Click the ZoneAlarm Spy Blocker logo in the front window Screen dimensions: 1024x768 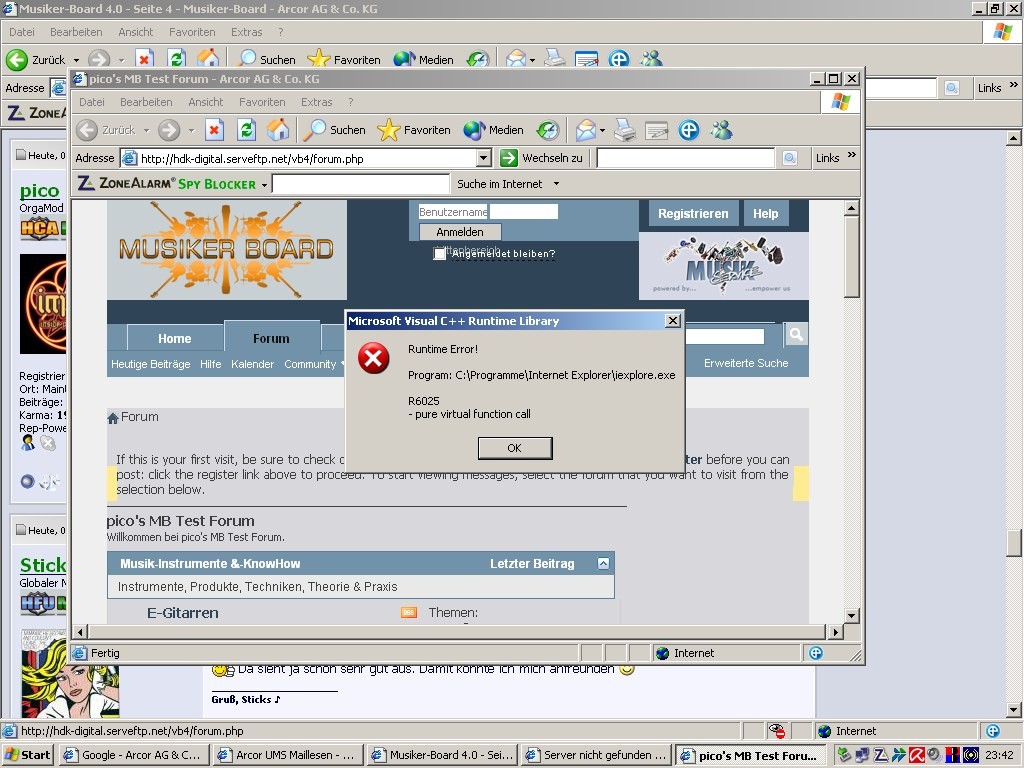point(167,184)
